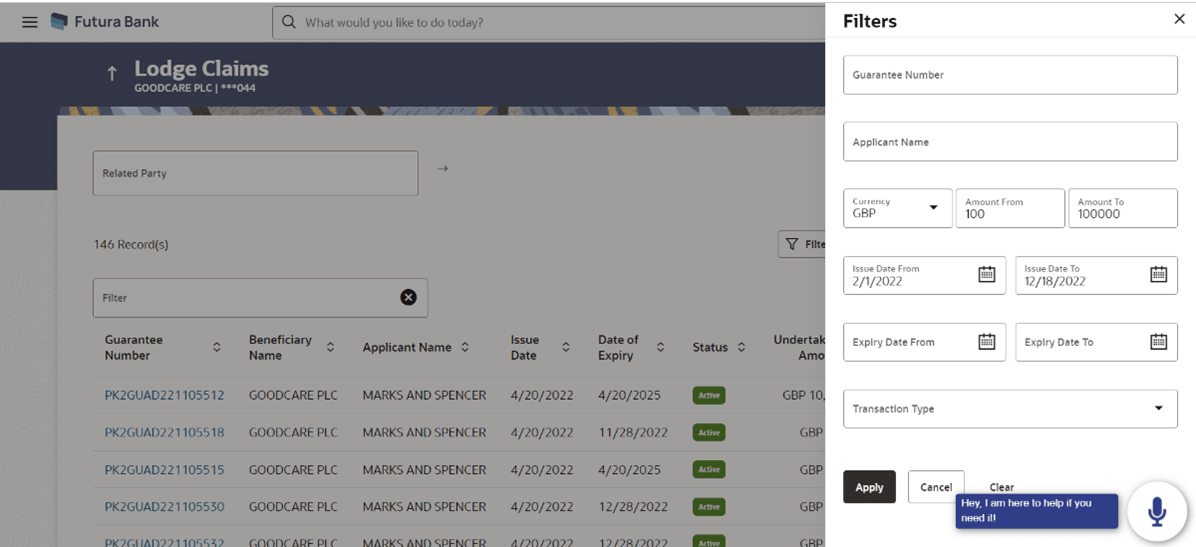Click Date of Expiry 11/28/2022 cell
Image resolution: width=1196 pixels, height=547 pixels.
[633, 433]
